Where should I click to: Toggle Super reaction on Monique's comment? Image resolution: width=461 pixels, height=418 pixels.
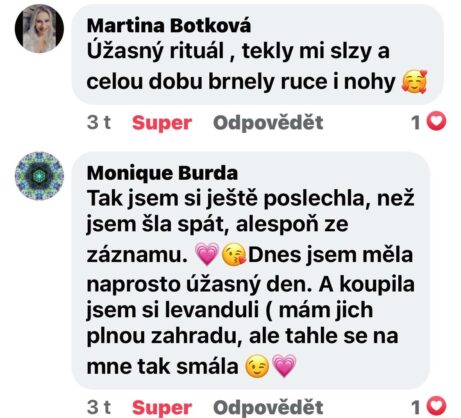[x=162, y=407]
